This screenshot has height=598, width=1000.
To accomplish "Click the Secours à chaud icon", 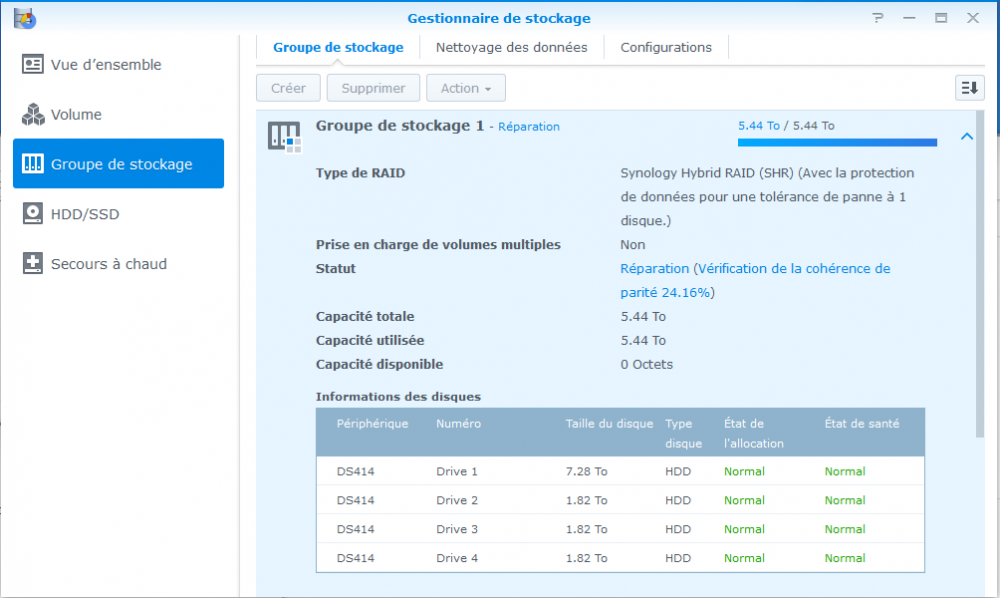I will (33, 264).
